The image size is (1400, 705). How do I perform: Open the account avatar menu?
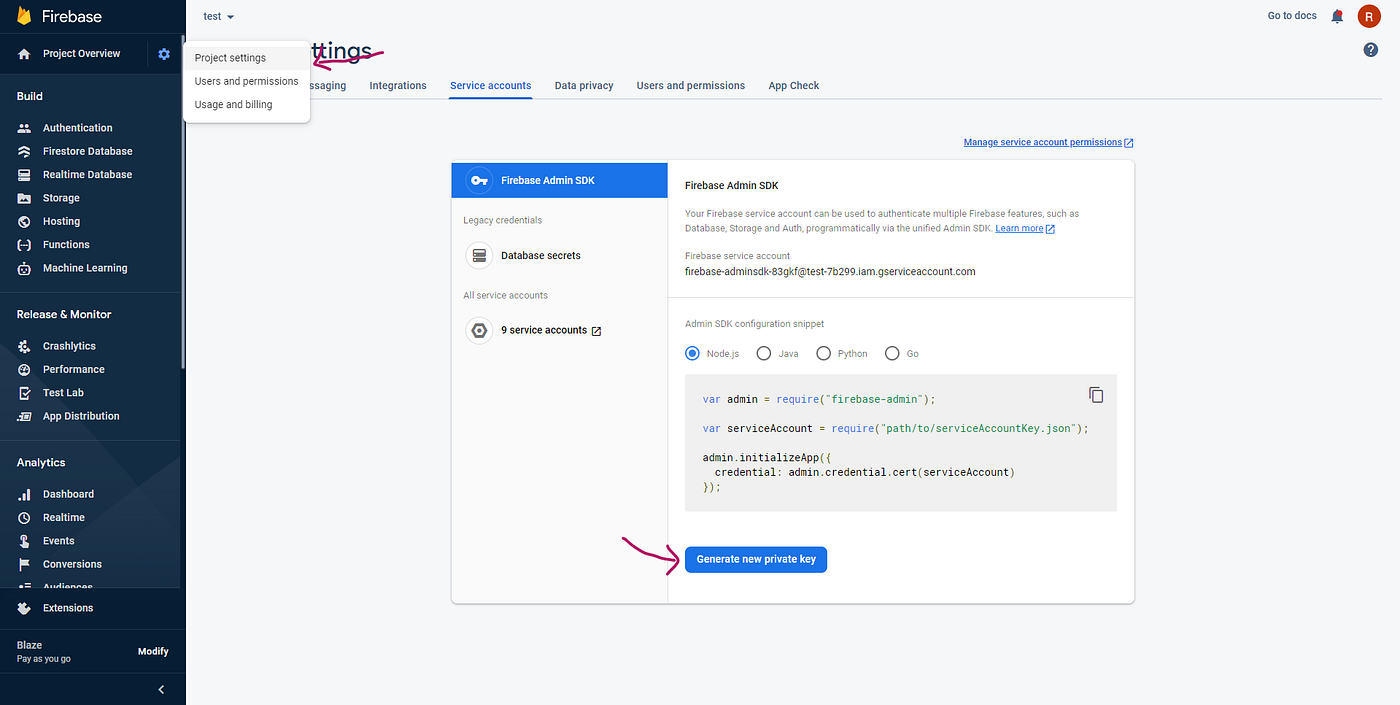(1369, 15)
